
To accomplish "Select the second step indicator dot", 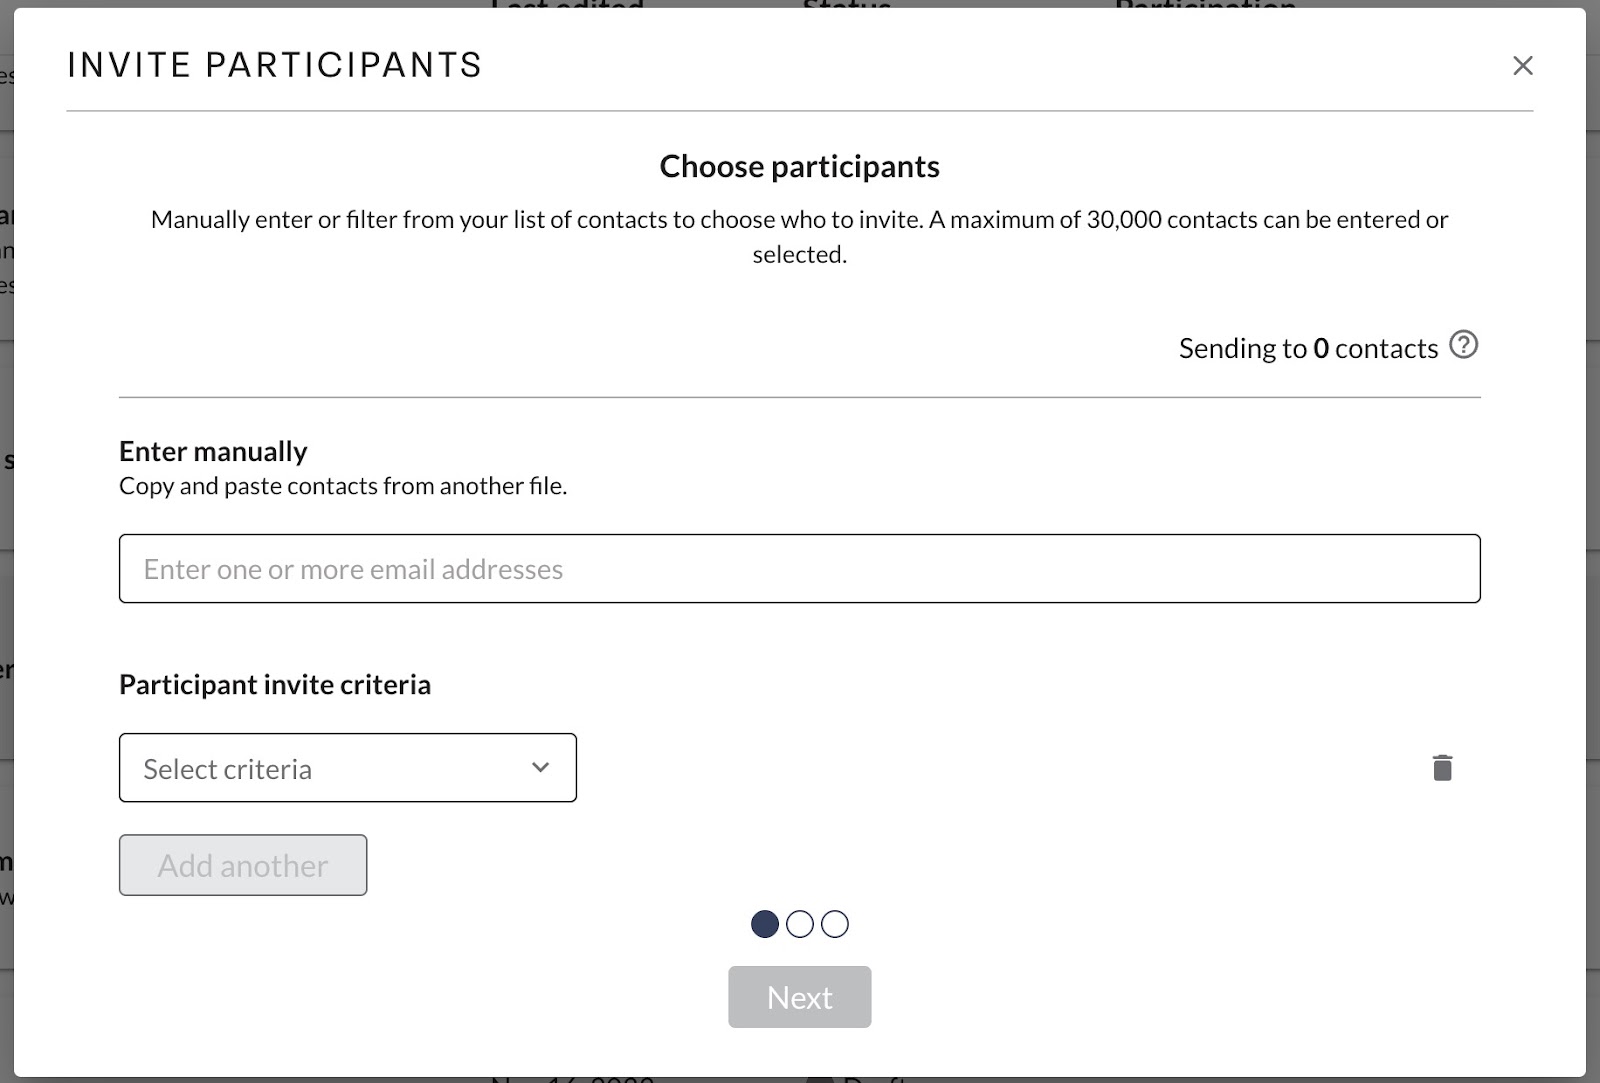I will point(800,924).
